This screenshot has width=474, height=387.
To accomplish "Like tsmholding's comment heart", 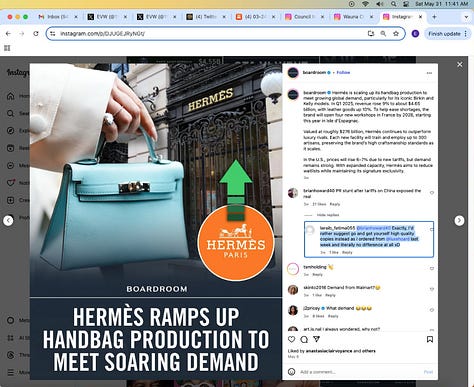I will pos(432,268).
